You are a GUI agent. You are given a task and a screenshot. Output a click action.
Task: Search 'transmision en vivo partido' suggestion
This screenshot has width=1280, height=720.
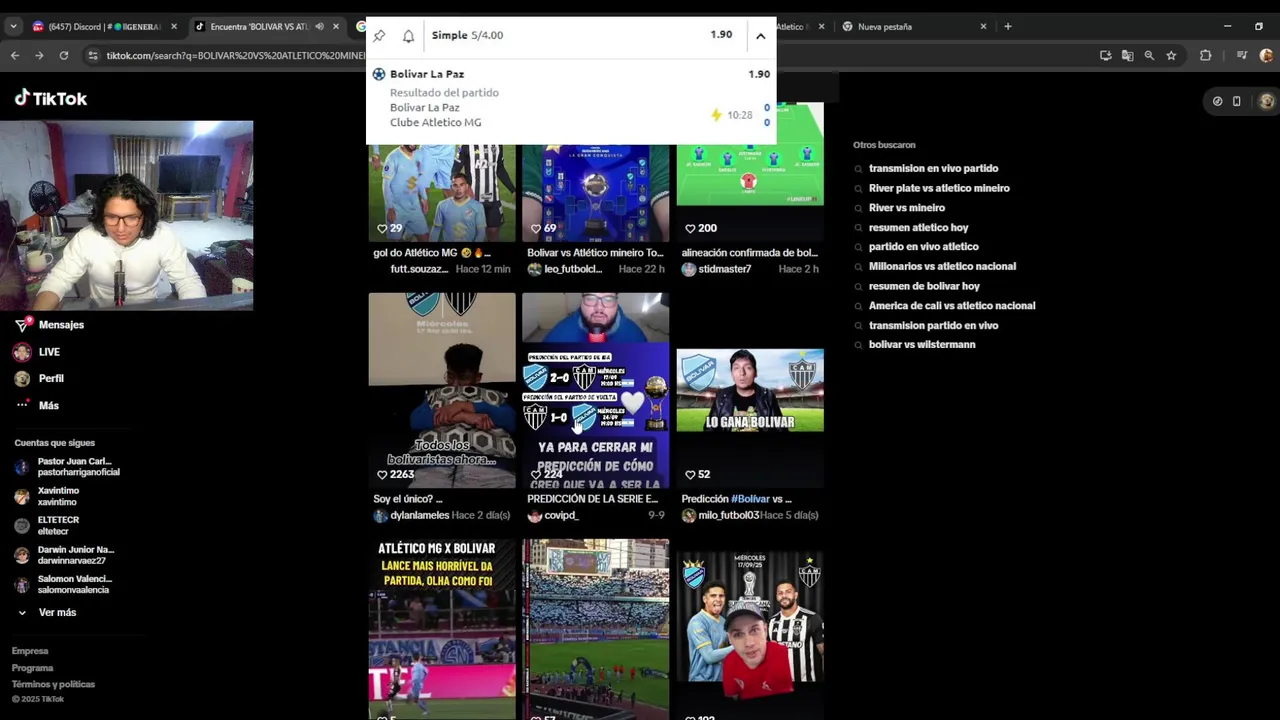pyautogui.click(x=933, y=169)
